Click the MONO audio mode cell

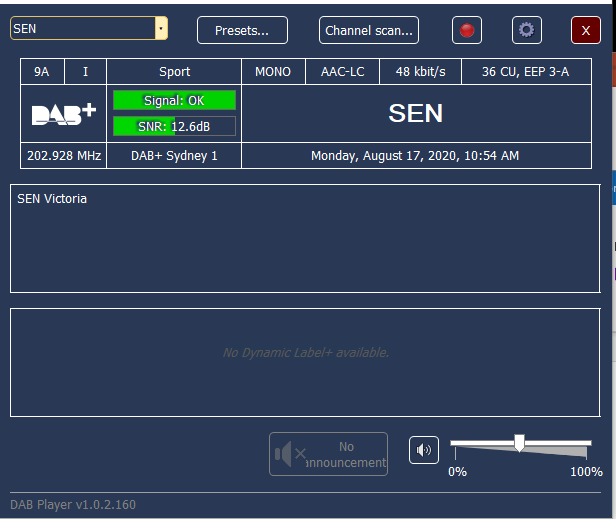point(273,72)
